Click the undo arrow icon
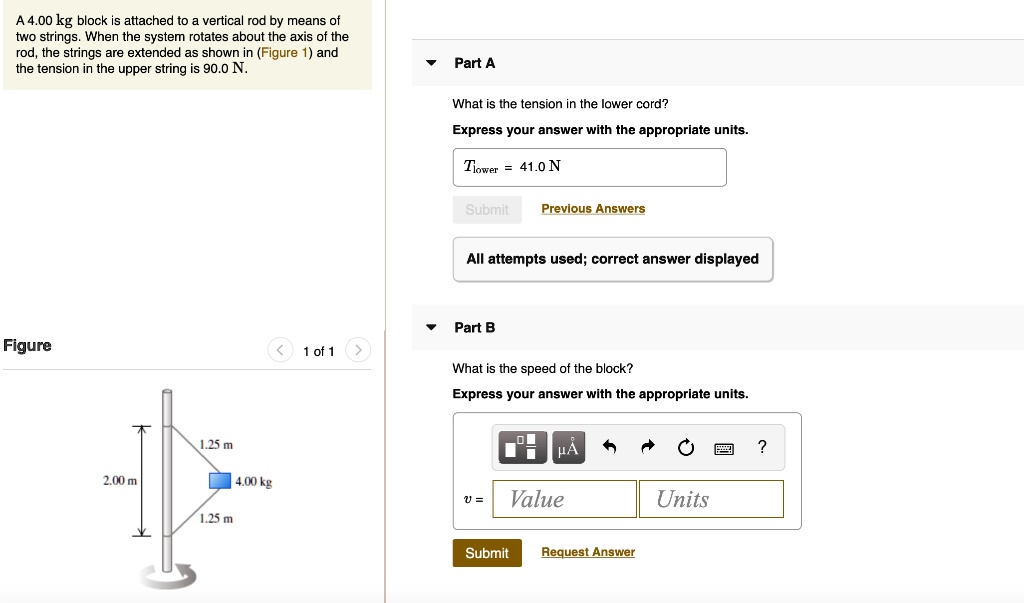 (x=609, y=448)
